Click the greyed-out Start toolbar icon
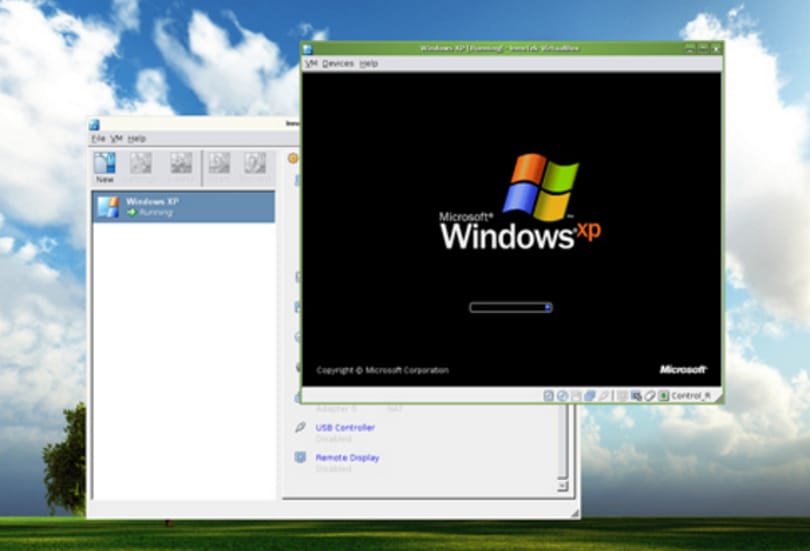 219,163
